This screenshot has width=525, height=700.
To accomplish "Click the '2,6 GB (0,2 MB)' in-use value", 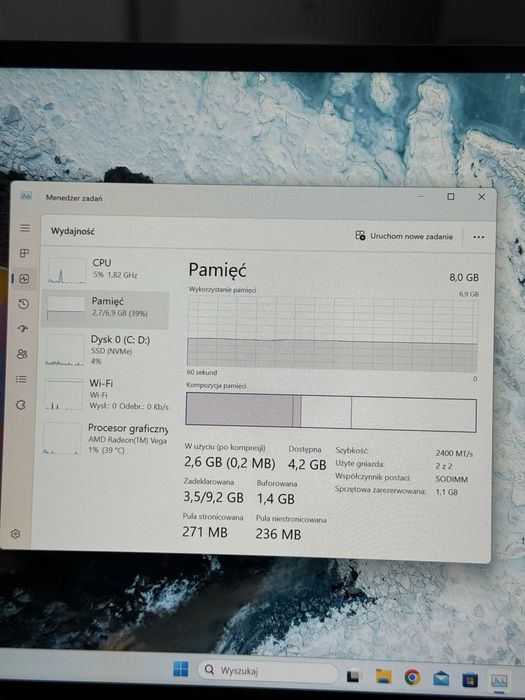I will [x=229, y=462].
